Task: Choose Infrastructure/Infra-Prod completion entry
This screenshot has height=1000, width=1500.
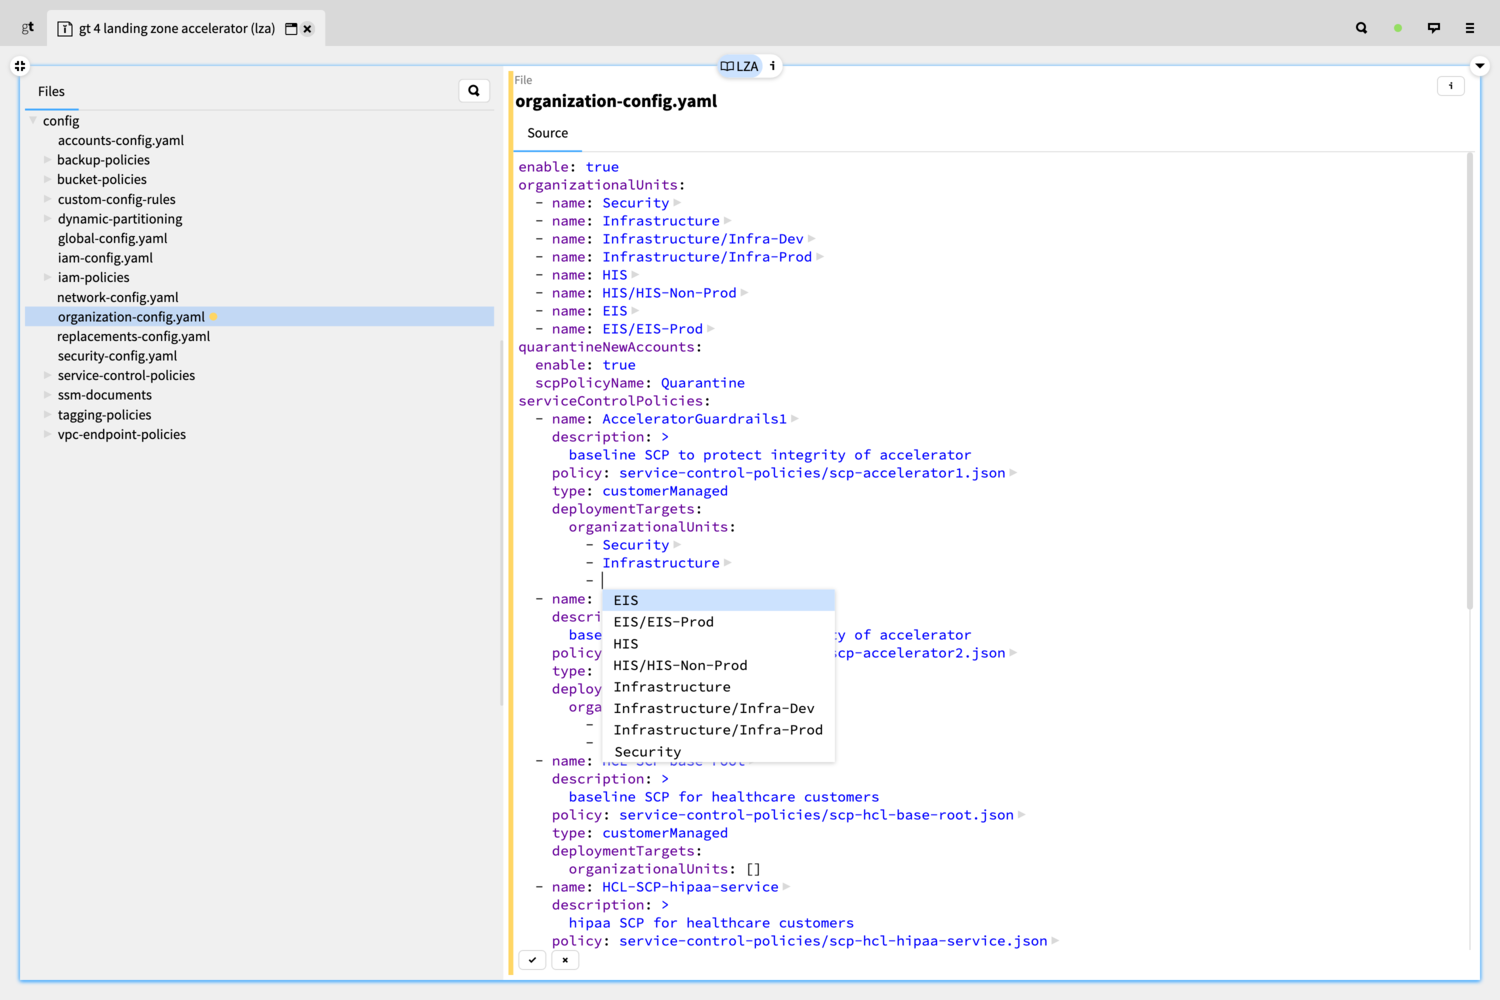Action: pyautogui.click(x=718, y=730)
